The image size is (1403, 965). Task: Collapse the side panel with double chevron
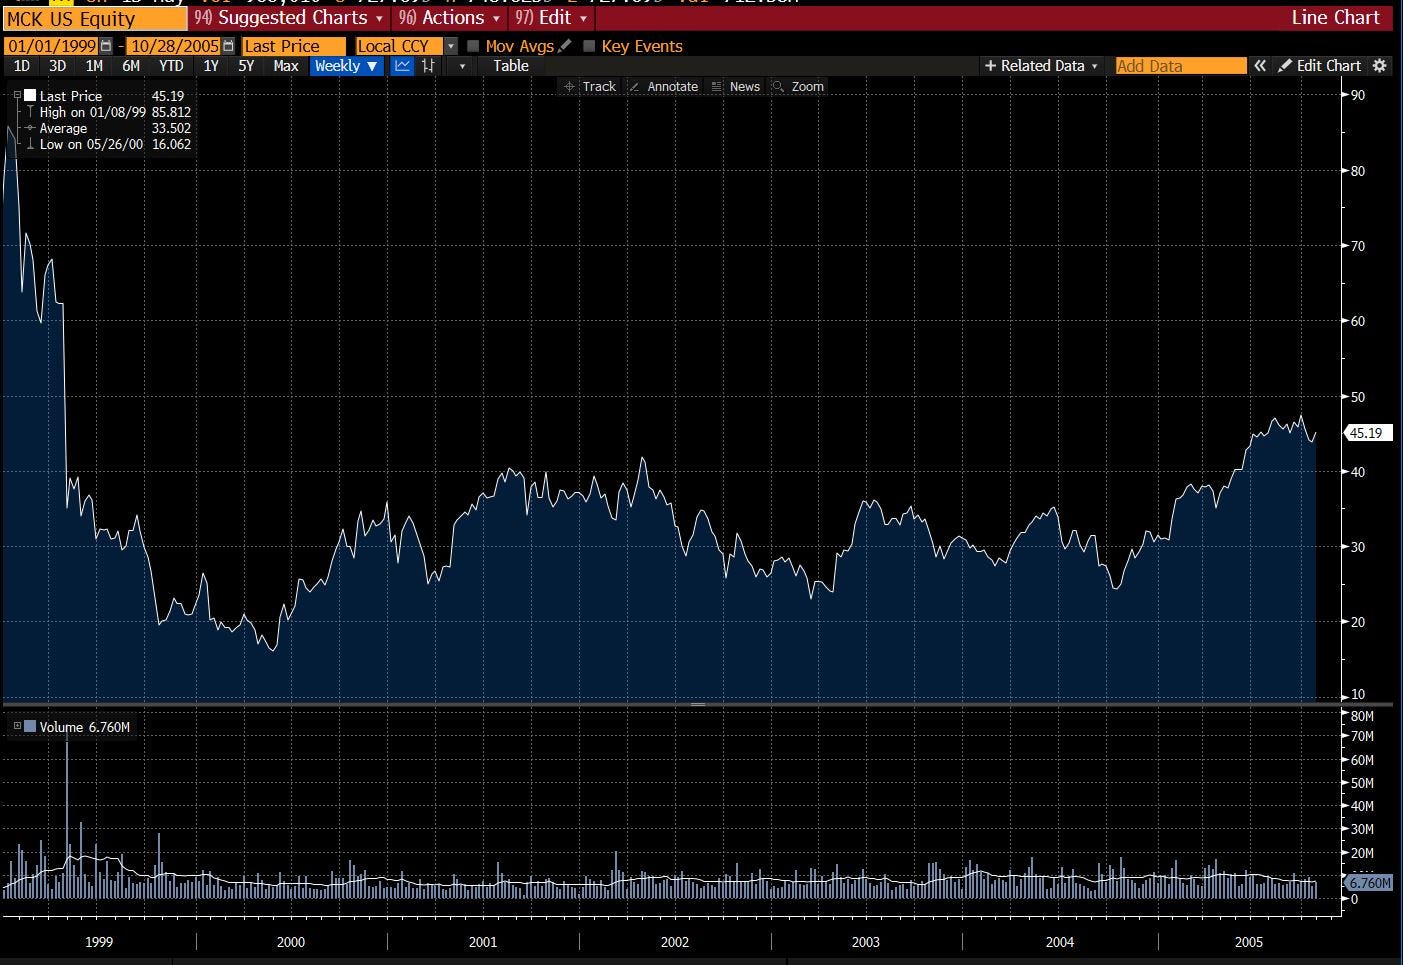1260,66
